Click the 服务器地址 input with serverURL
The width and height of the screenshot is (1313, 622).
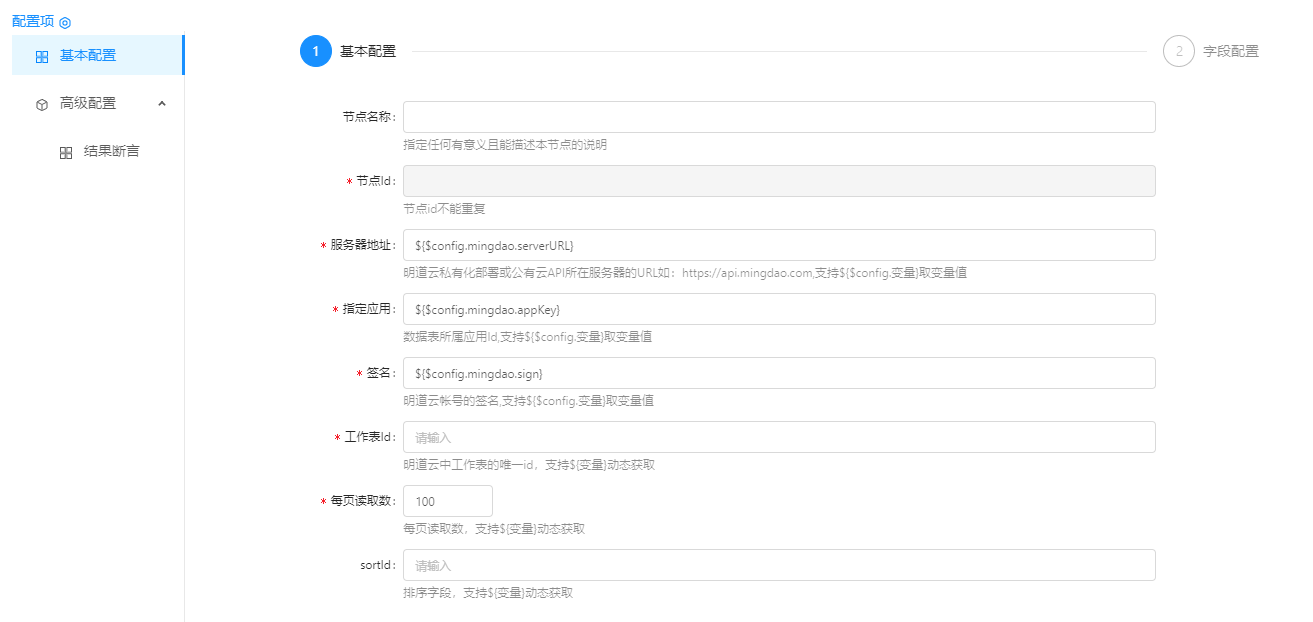click(778, 245)
